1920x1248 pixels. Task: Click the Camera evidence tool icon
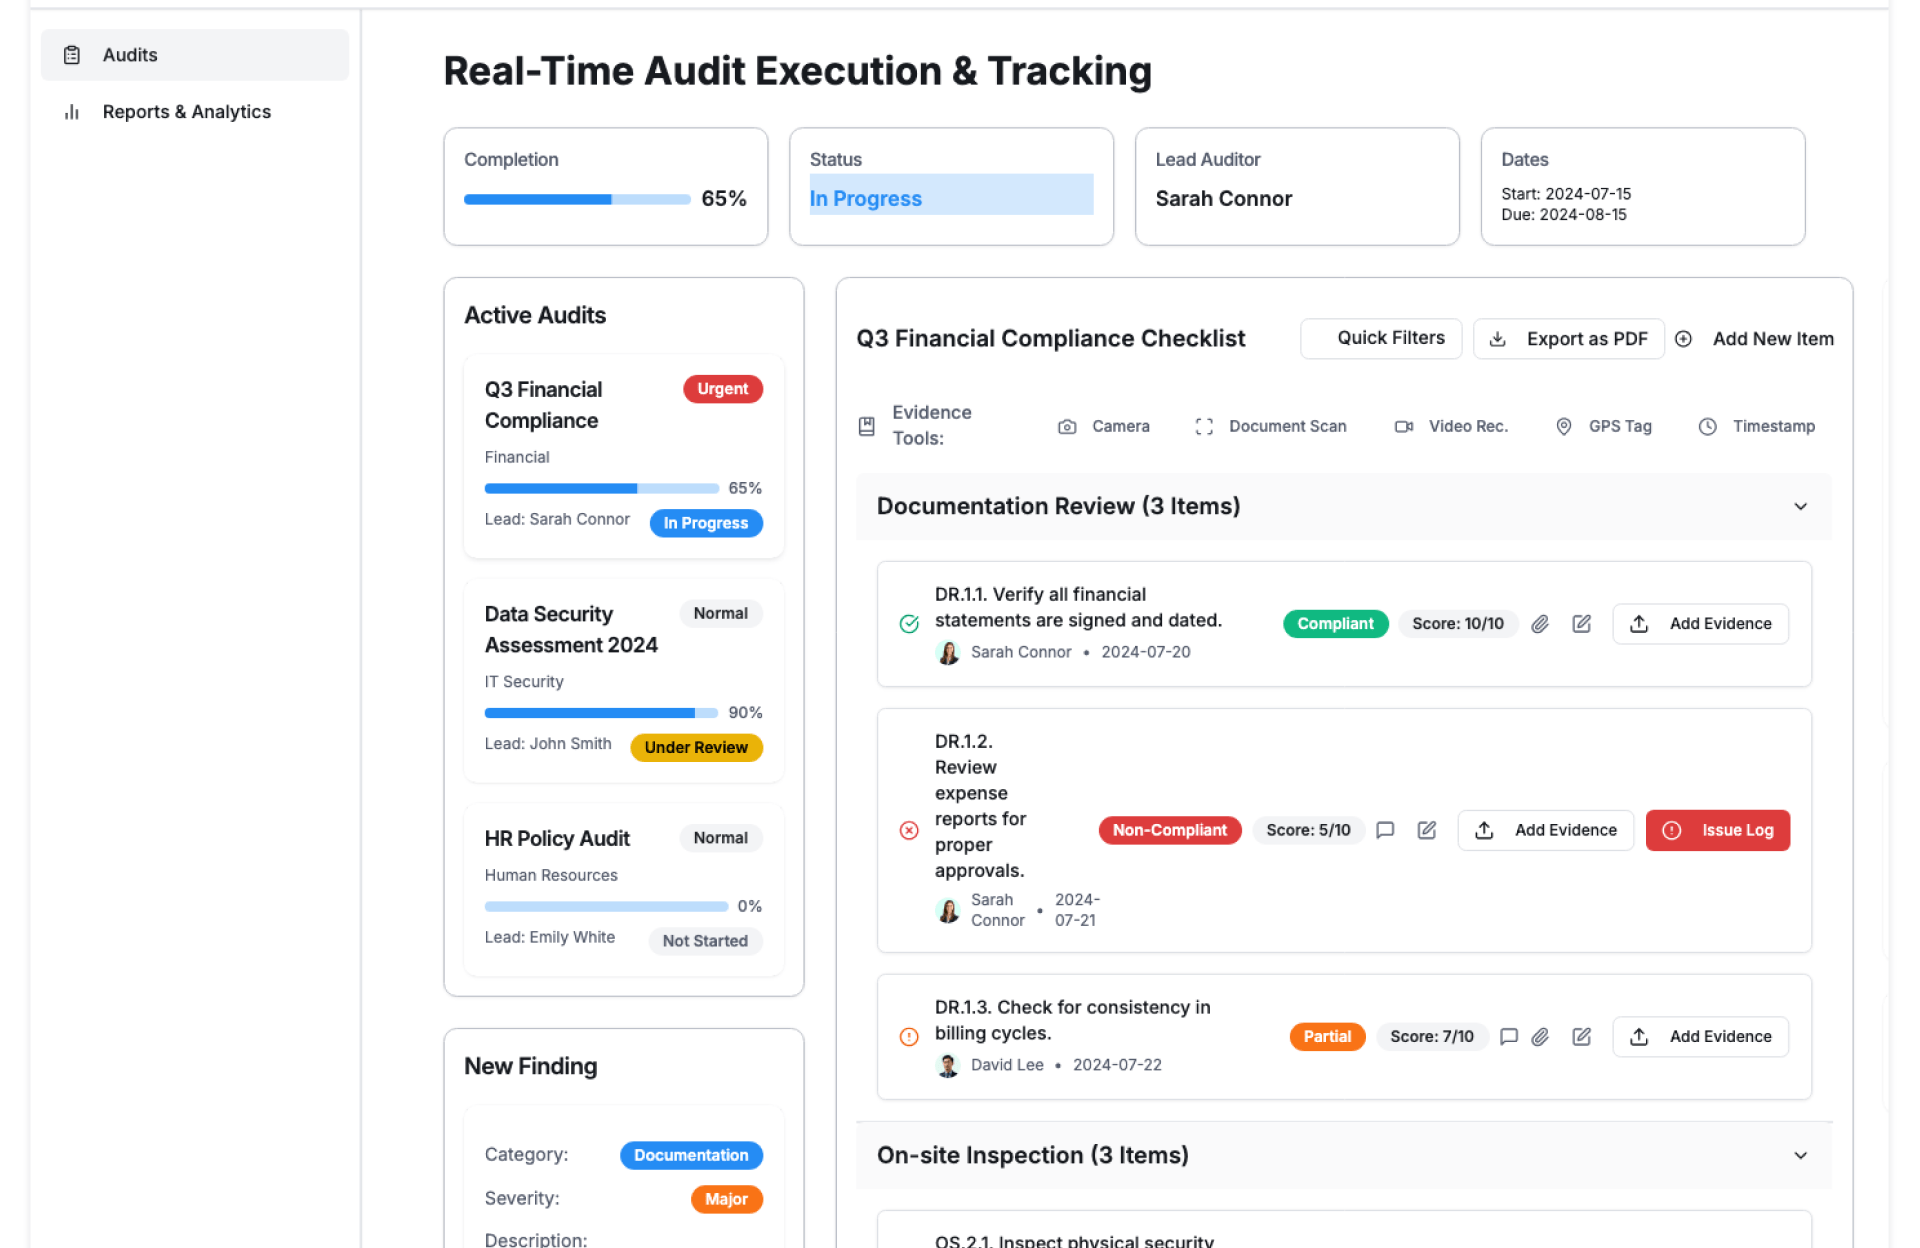pos(1067,427)
